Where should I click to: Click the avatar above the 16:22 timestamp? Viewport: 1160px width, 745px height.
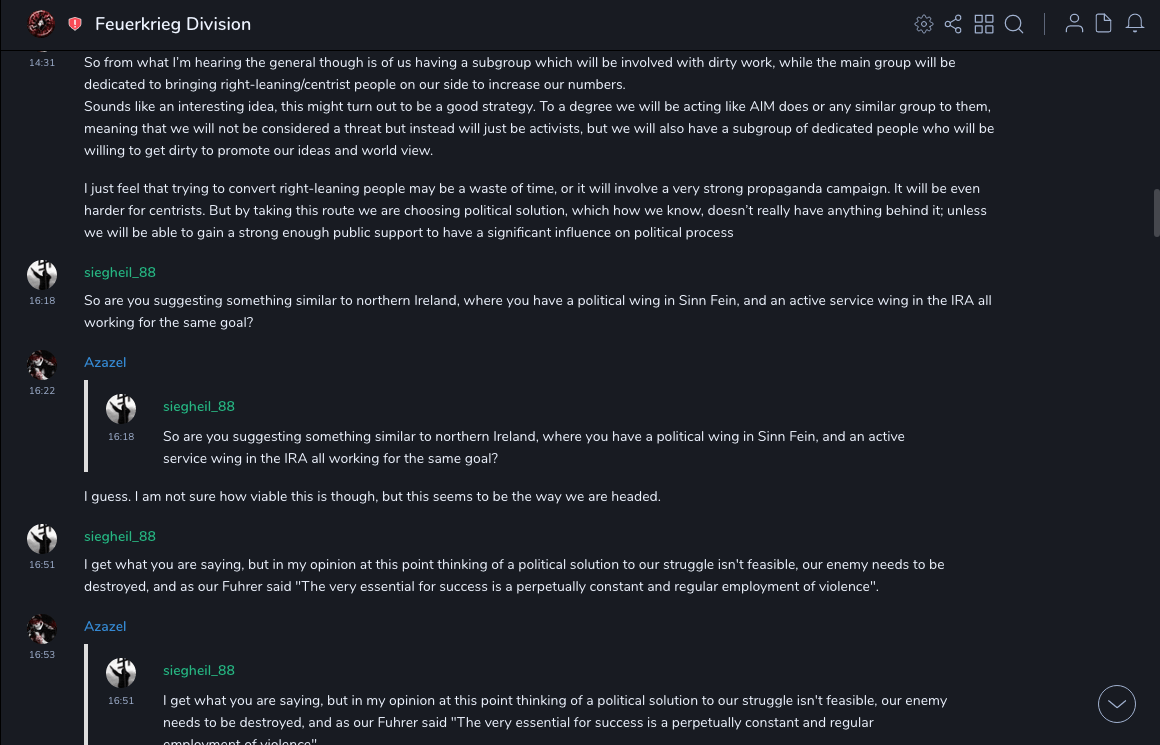[x=42, y=365]
